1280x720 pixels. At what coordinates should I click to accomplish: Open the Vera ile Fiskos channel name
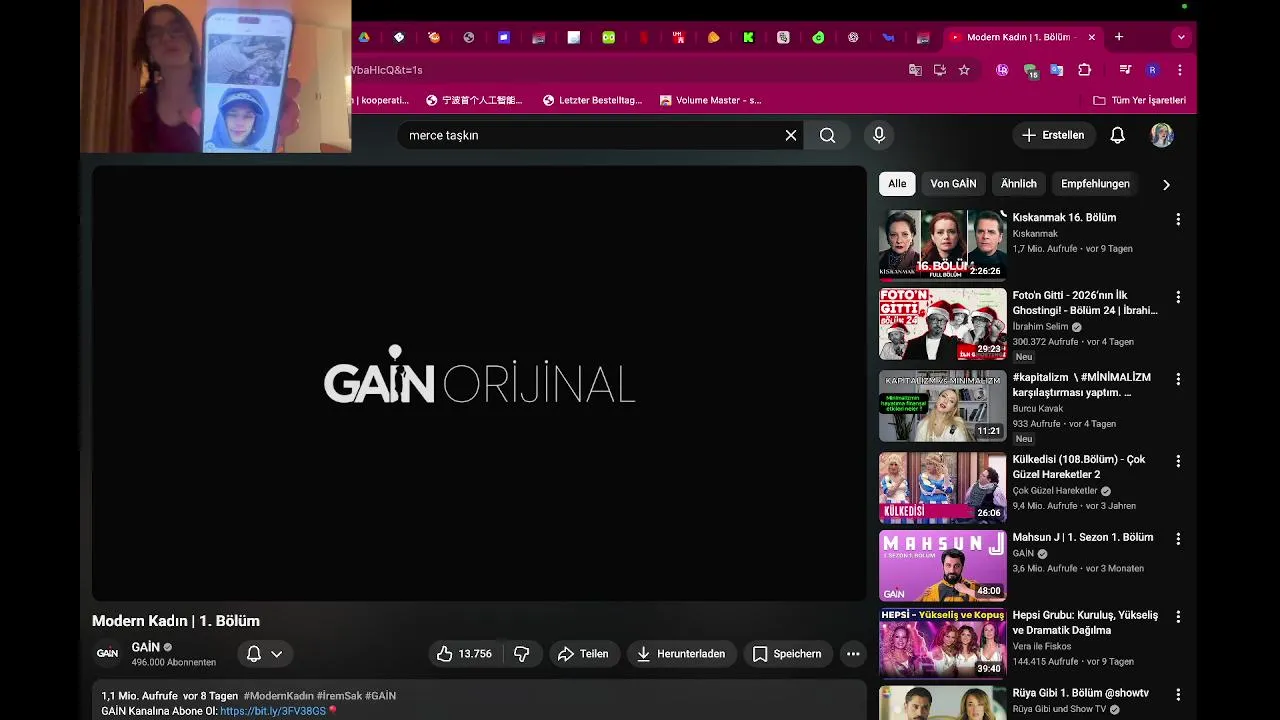[x=1044, y=647]
